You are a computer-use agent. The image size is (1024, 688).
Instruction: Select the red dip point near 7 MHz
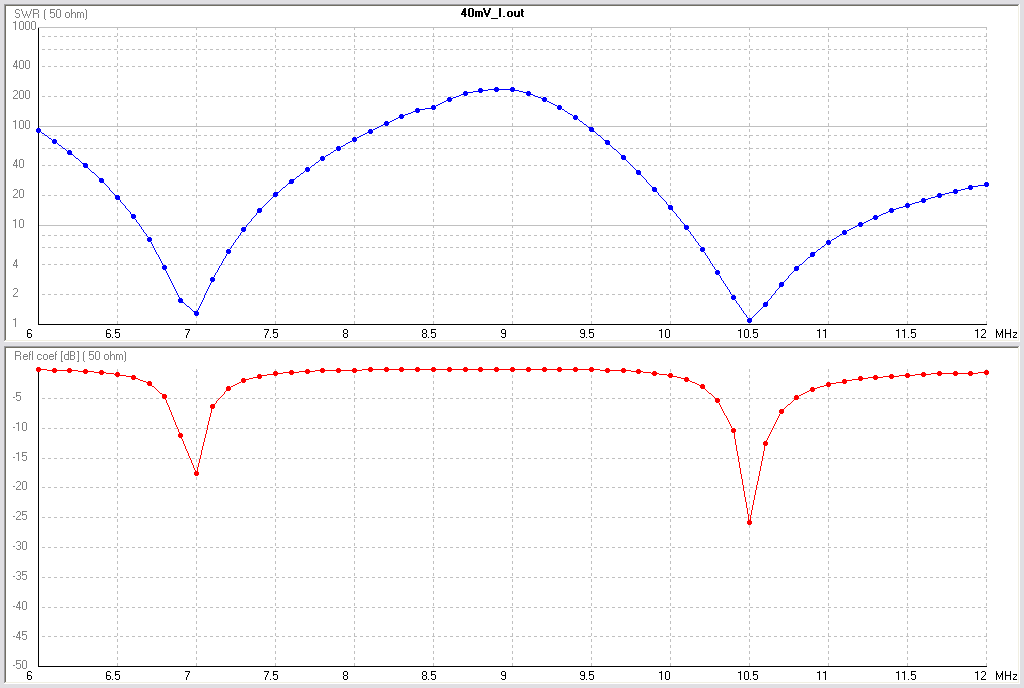click(x=196, y=473)
